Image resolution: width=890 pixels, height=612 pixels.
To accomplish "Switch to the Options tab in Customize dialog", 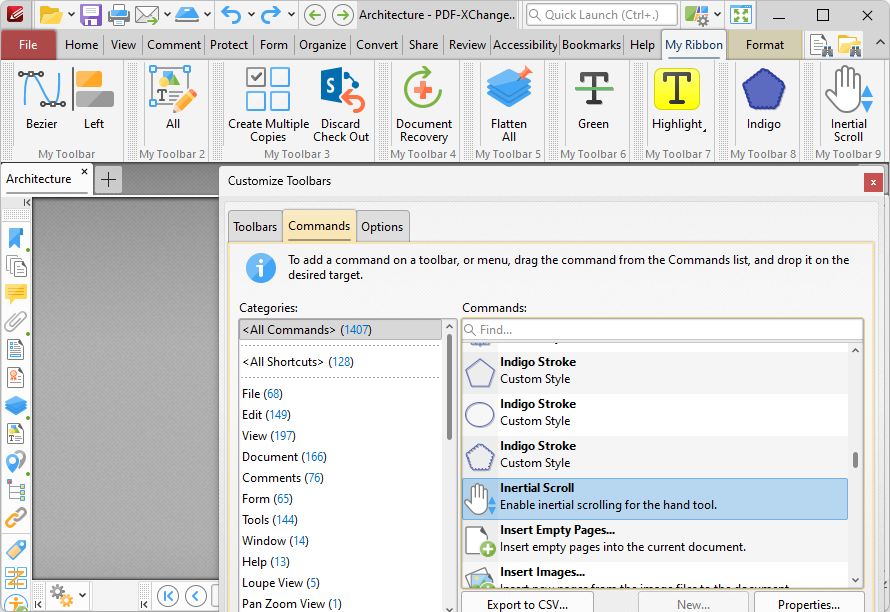I will click(x=382, y=227).
